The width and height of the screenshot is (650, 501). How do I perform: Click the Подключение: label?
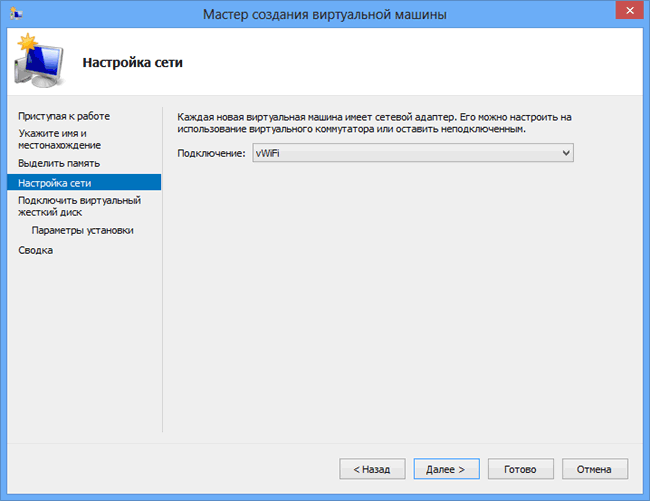[x=211, y=153]
